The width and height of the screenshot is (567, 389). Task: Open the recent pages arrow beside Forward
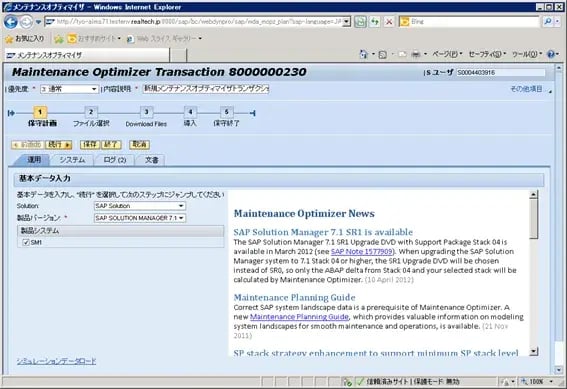(38, 22)
